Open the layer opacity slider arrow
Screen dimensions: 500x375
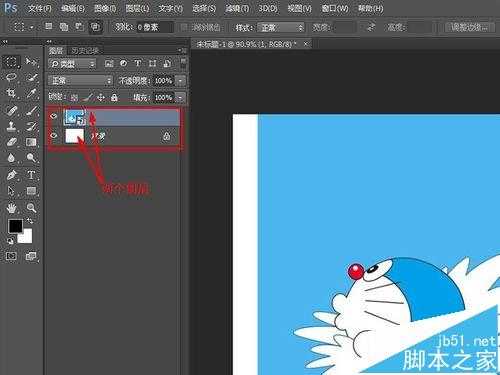coord(180,80)
